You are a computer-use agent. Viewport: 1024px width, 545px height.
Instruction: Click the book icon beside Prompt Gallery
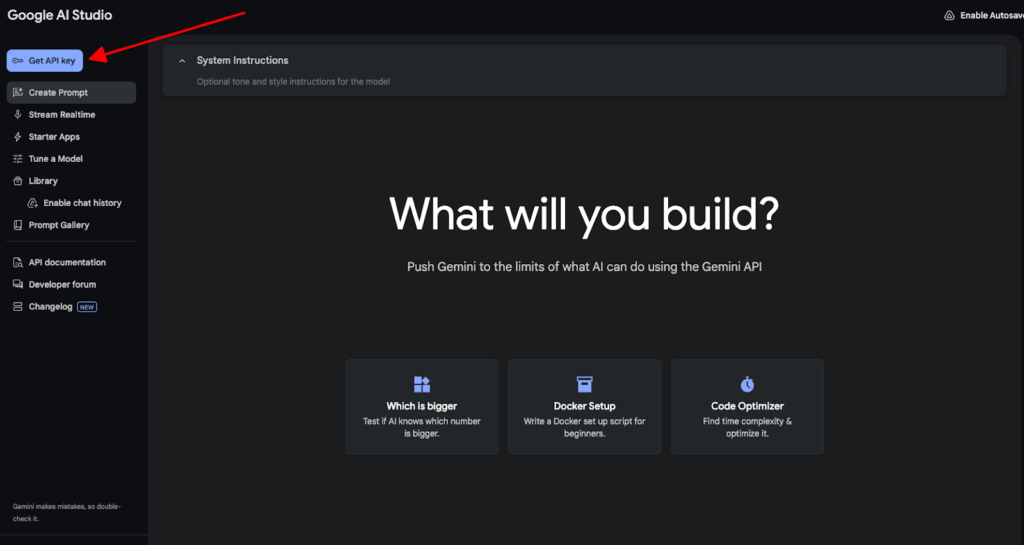point(18,225)
